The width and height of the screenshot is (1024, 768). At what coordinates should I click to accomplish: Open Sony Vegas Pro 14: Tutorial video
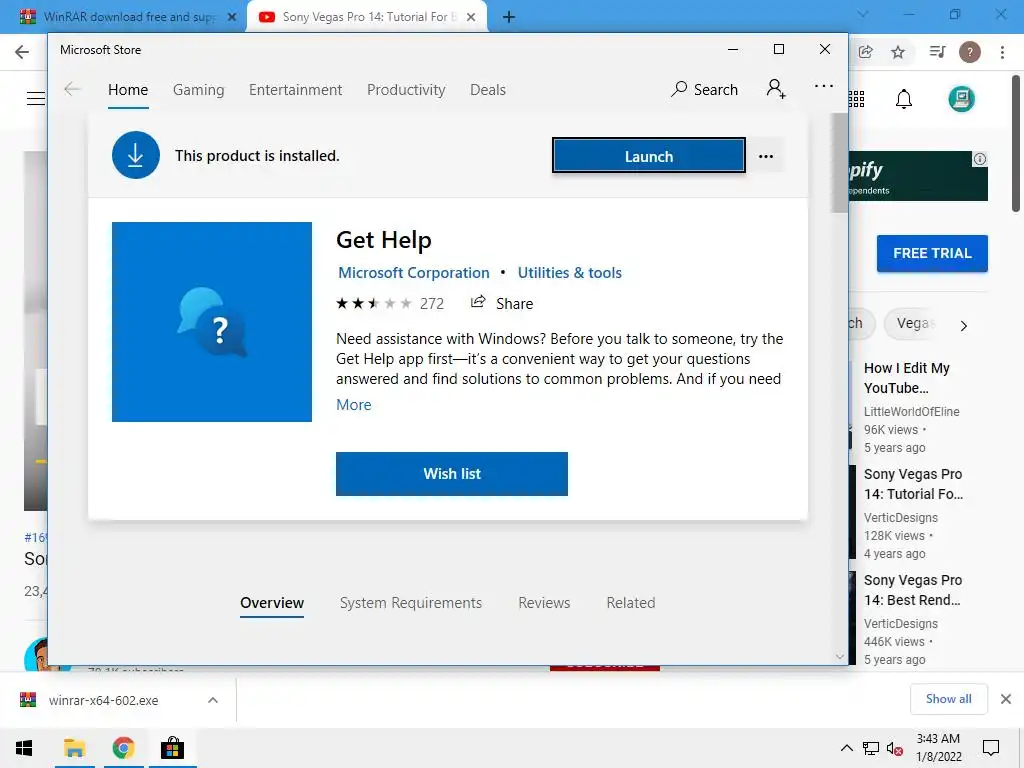pos(913,484)
